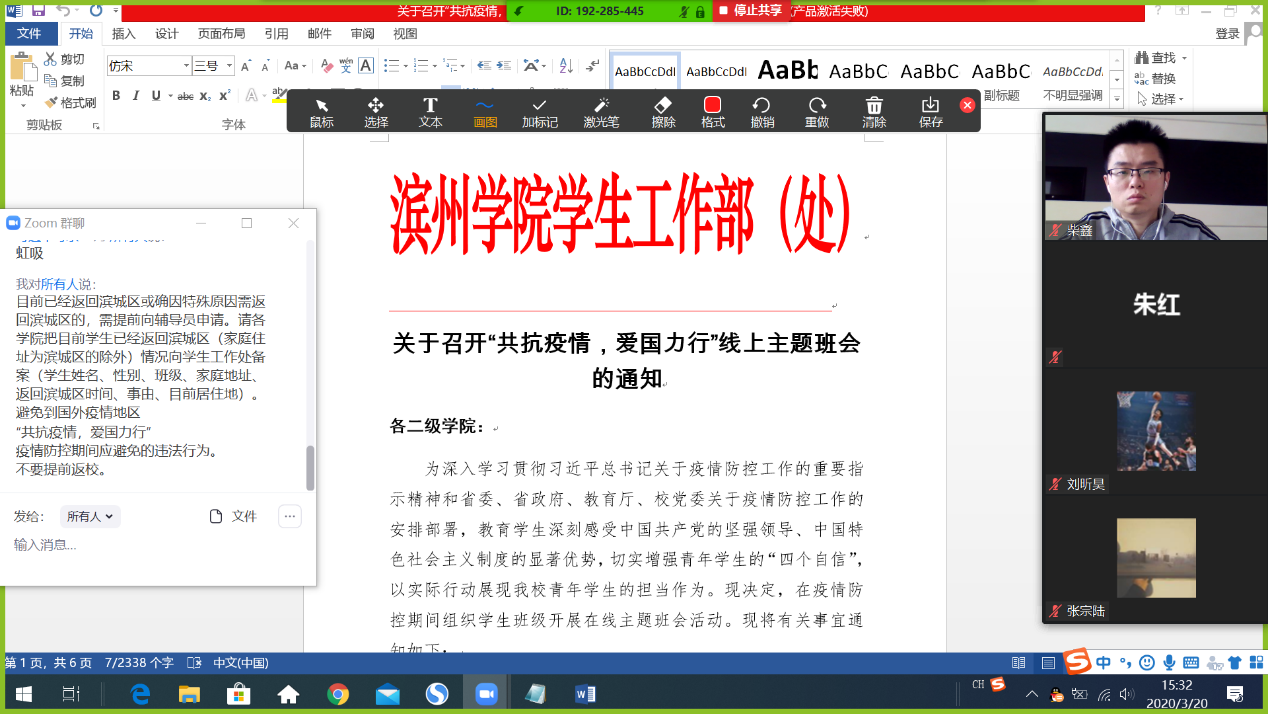The height and width of the screenshot is (714, 1268).
Task: Toggle italic formatting in Word ribbon
Action: click(x=136, y=96)
